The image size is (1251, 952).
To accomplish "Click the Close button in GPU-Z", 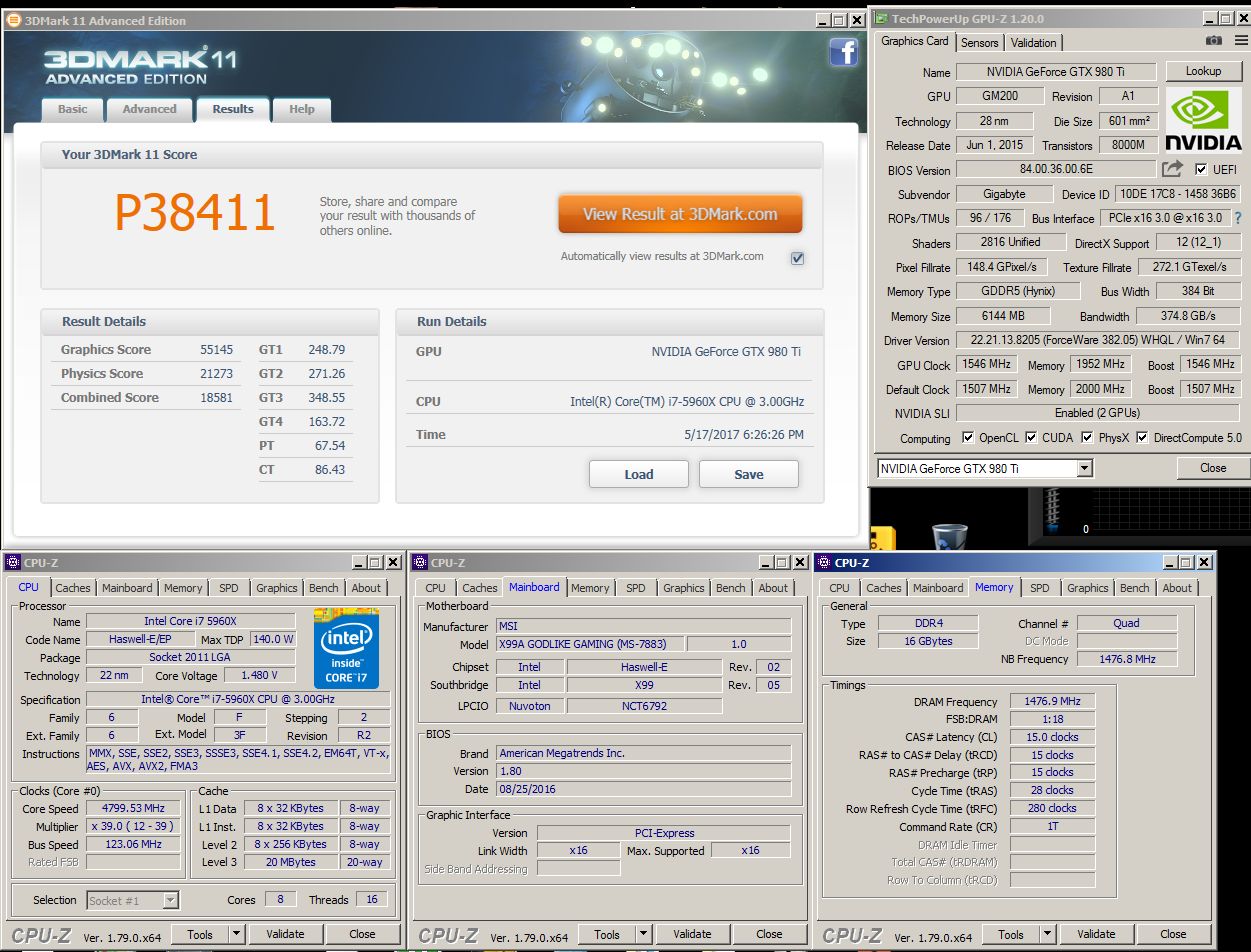I will pos(1212,467).
